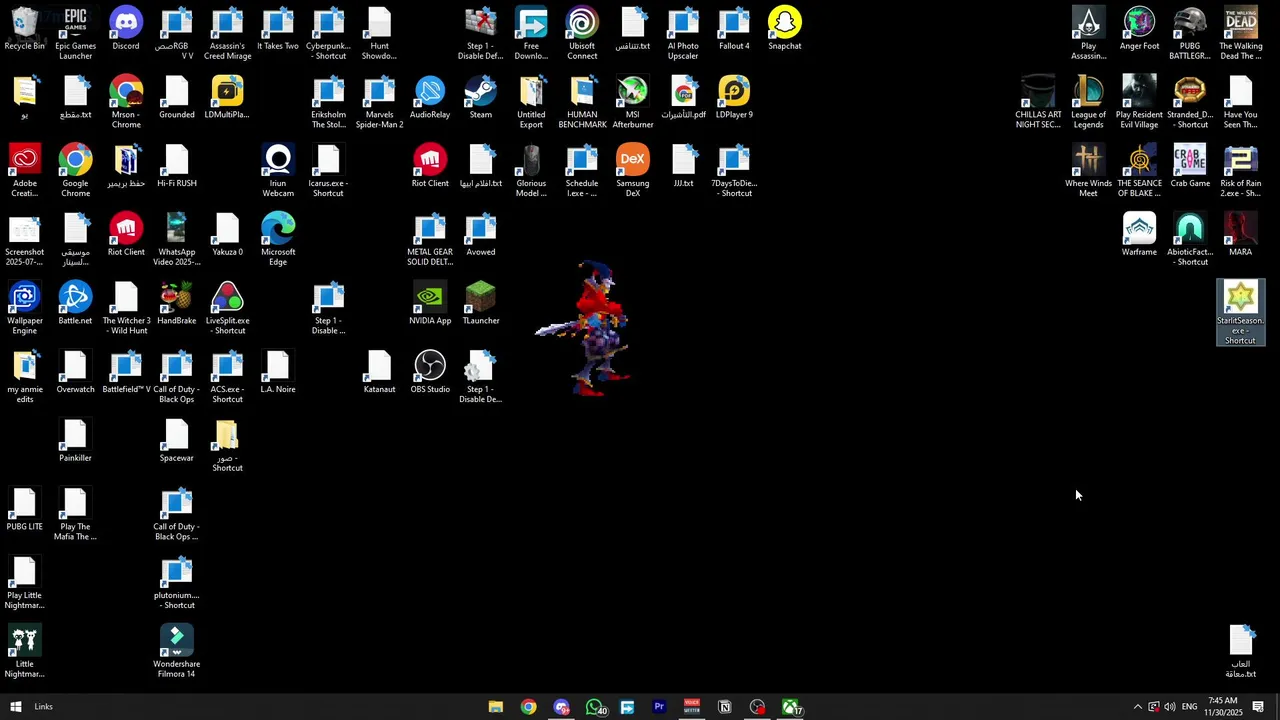Screen dimensions: 1280x720
Task: Switch the ENG input language indicator
Action: 1189,707
